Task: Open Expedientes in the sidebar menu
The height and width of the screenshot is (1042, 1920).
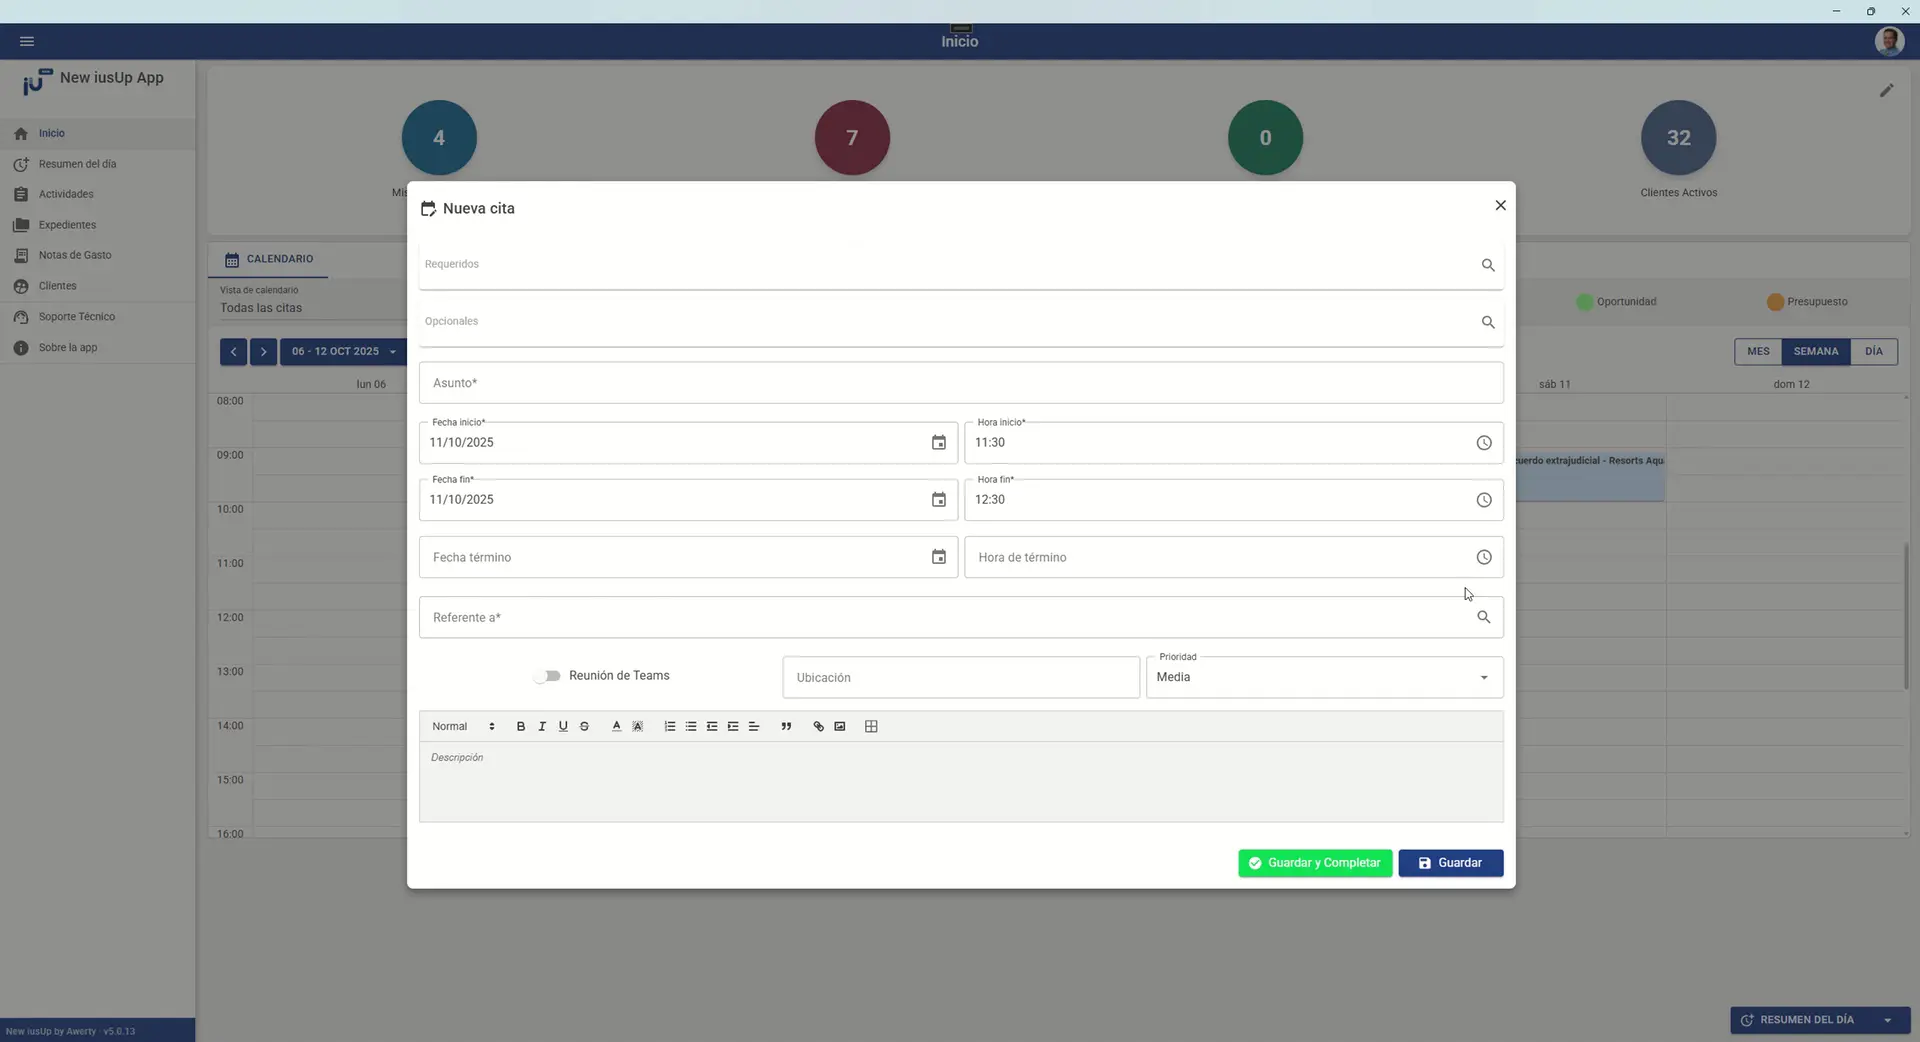Action: (x=67, y=225)
